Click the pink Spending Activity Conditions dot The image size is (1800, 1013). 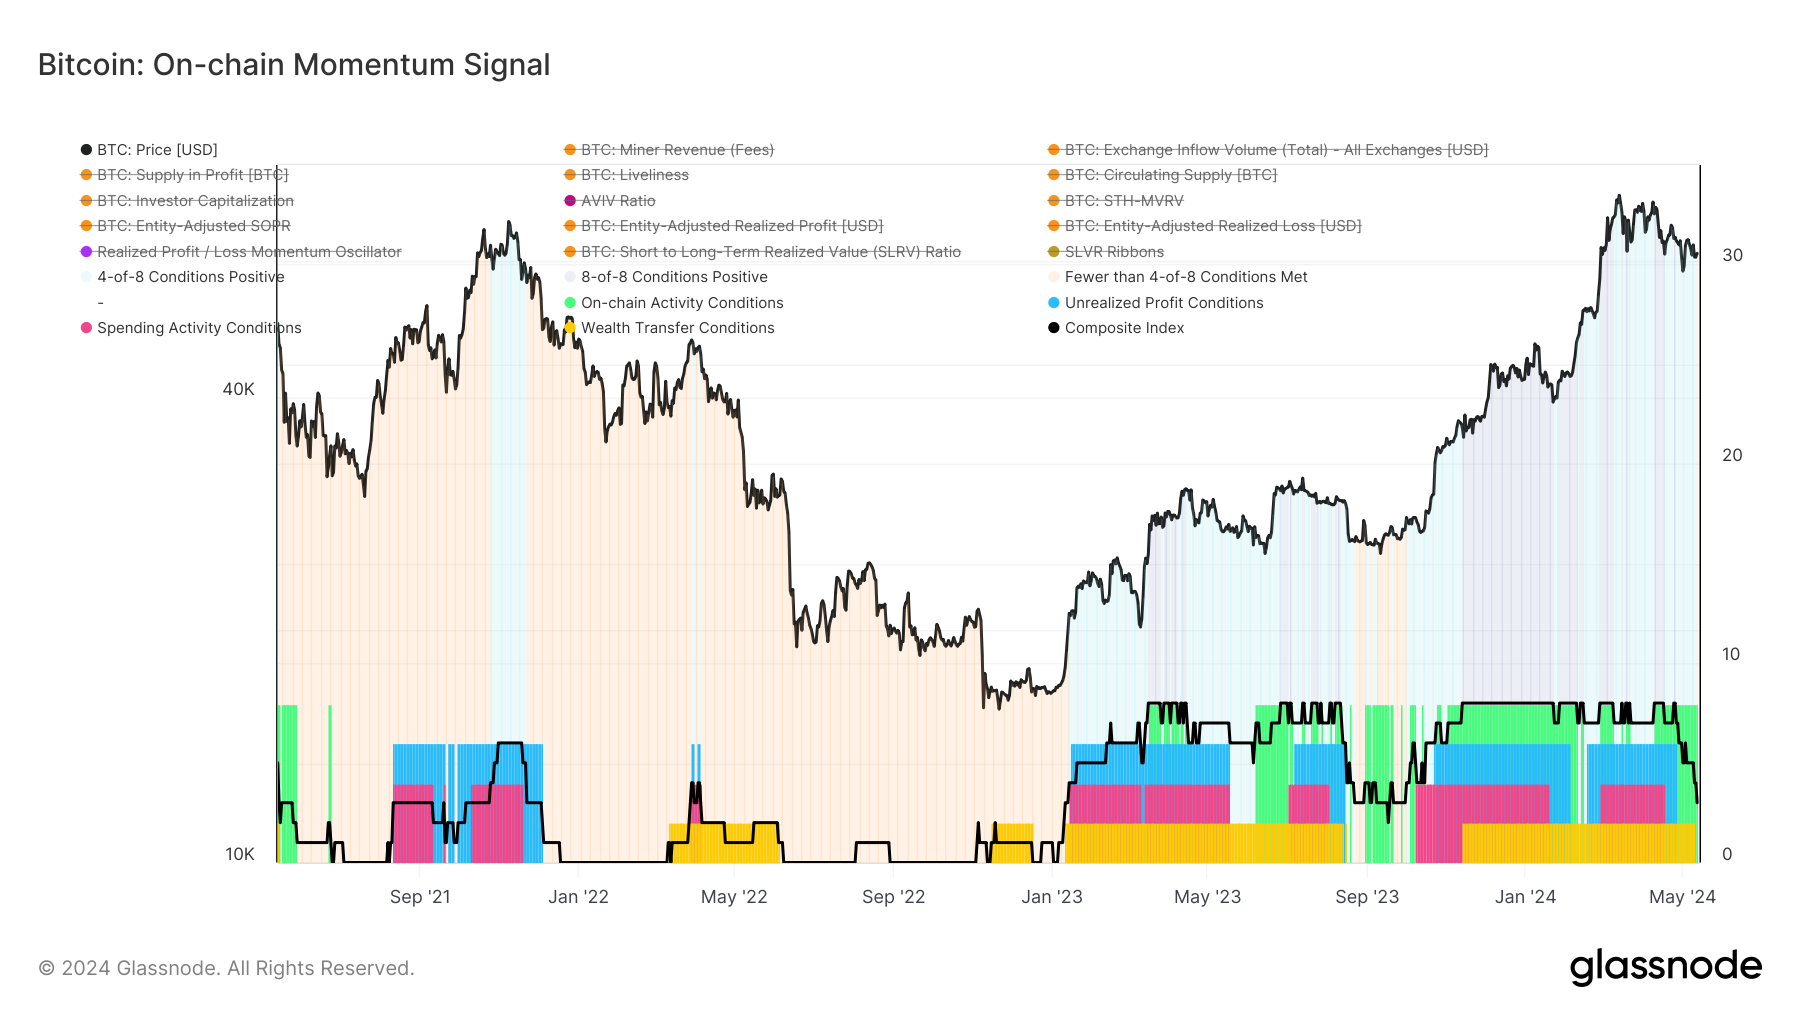86,328
